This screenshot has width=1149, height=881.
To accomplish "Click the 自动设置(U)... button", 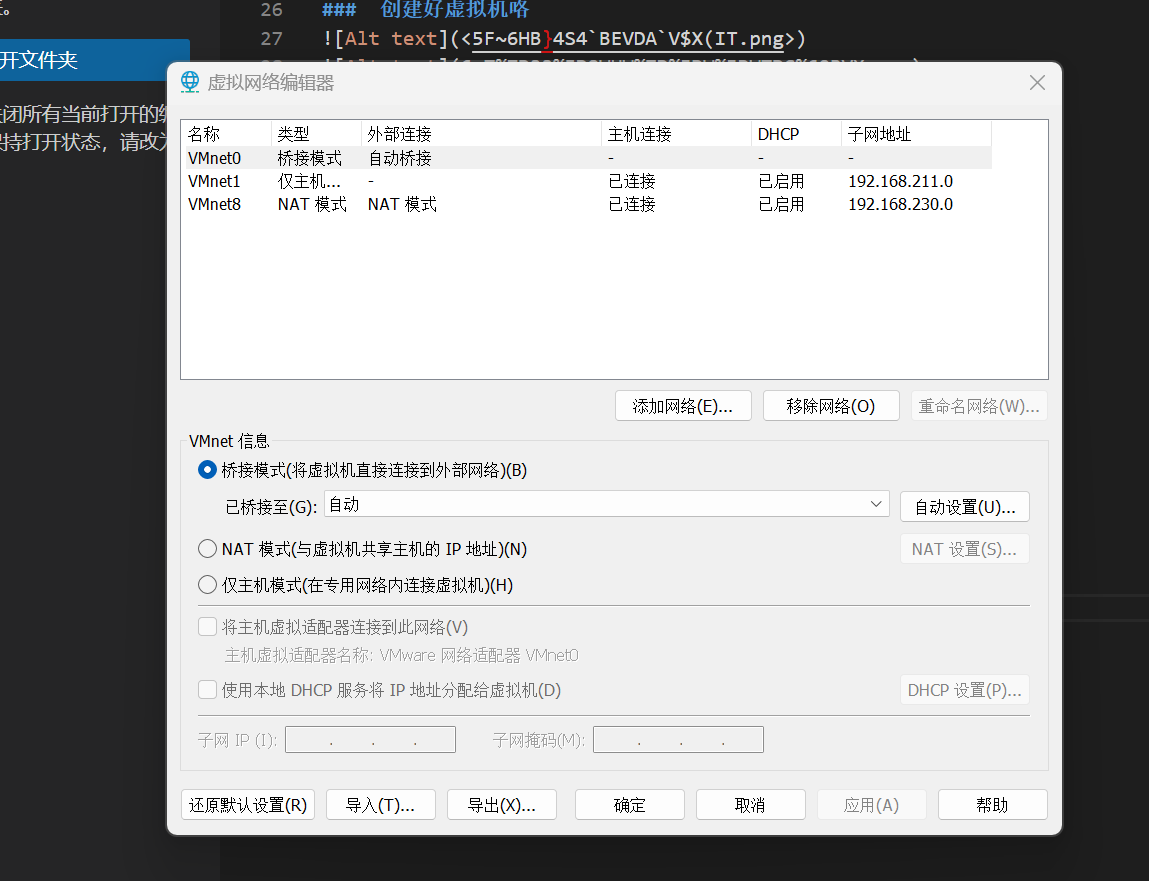I will pyautogui.click(x=964, y=506).
